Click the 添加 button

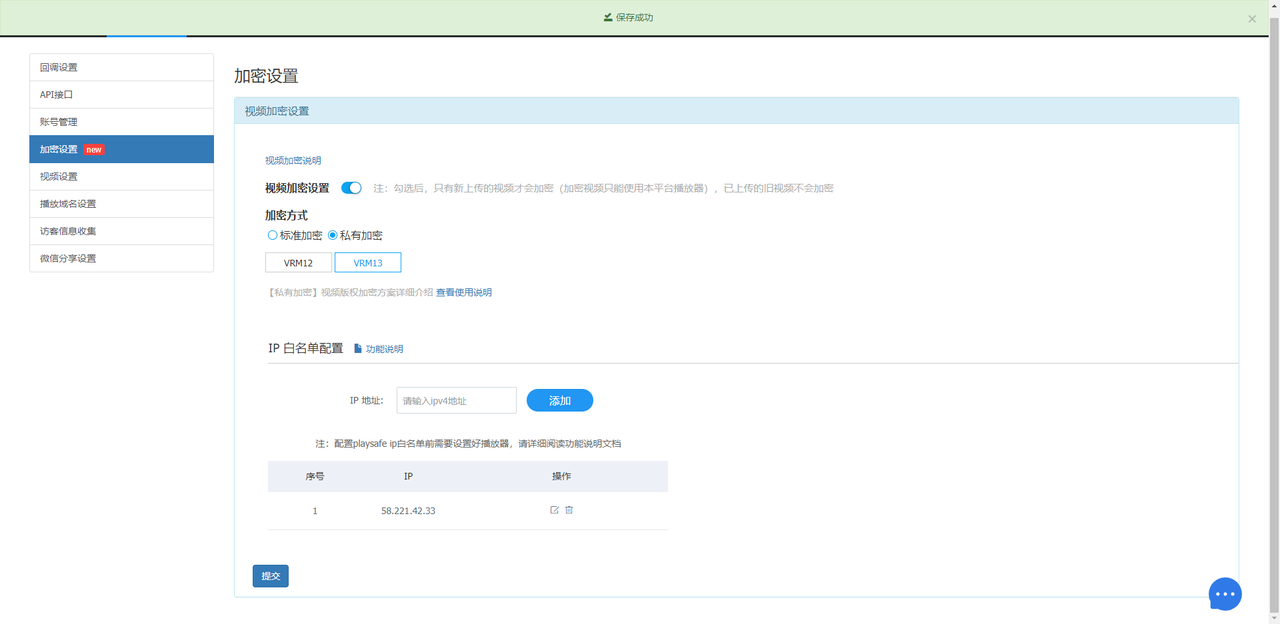click(x=560, y=400)
